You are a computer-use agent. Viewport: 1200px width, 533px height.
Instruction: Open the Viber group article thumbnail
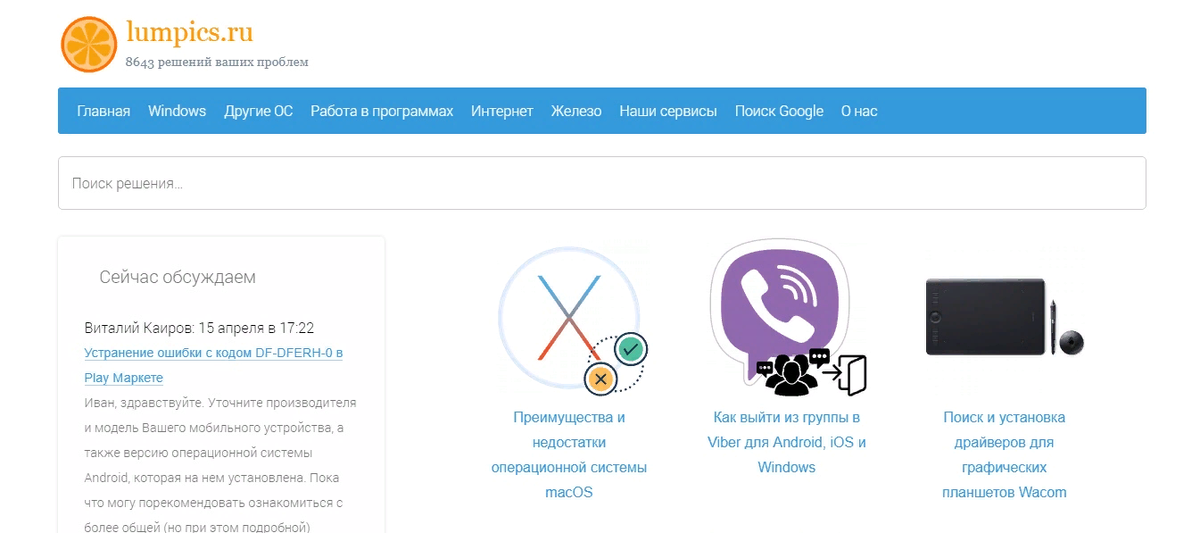click(x=787, y=318)
